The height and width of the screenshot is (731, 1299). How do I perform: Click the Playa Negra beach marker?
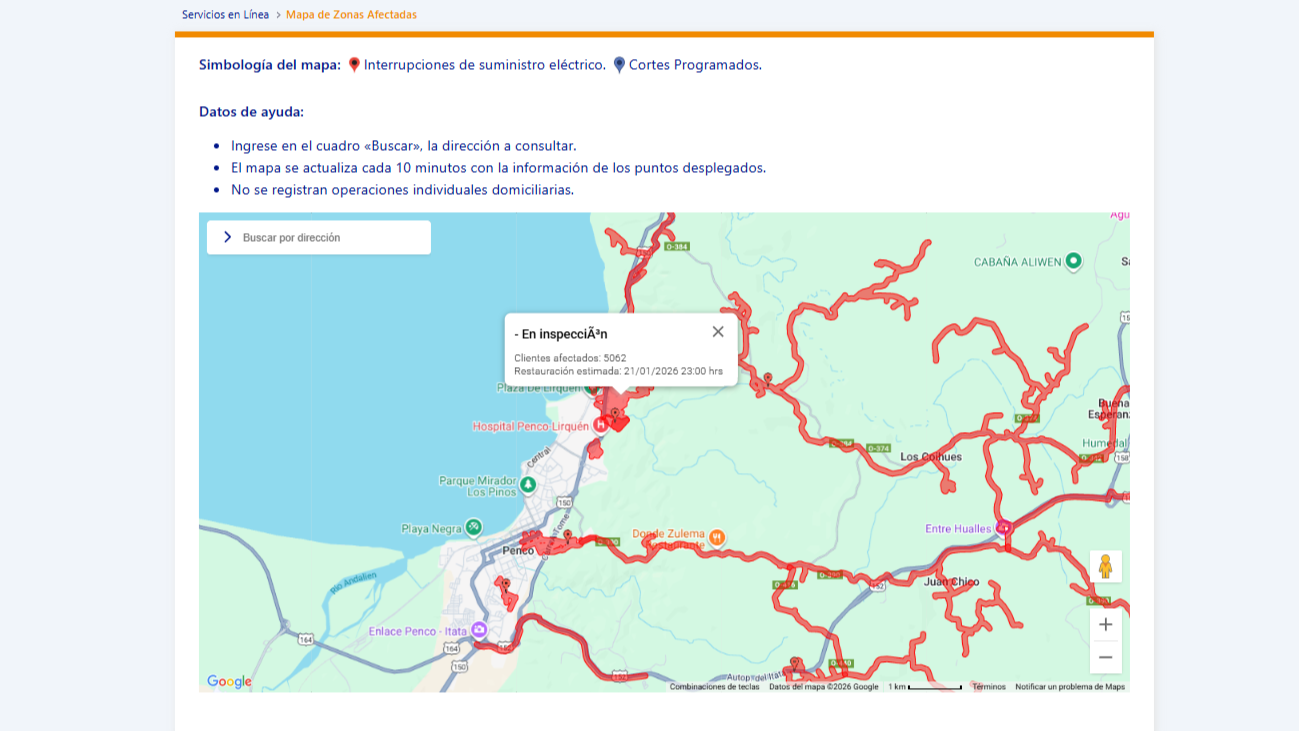coord(474,527)
